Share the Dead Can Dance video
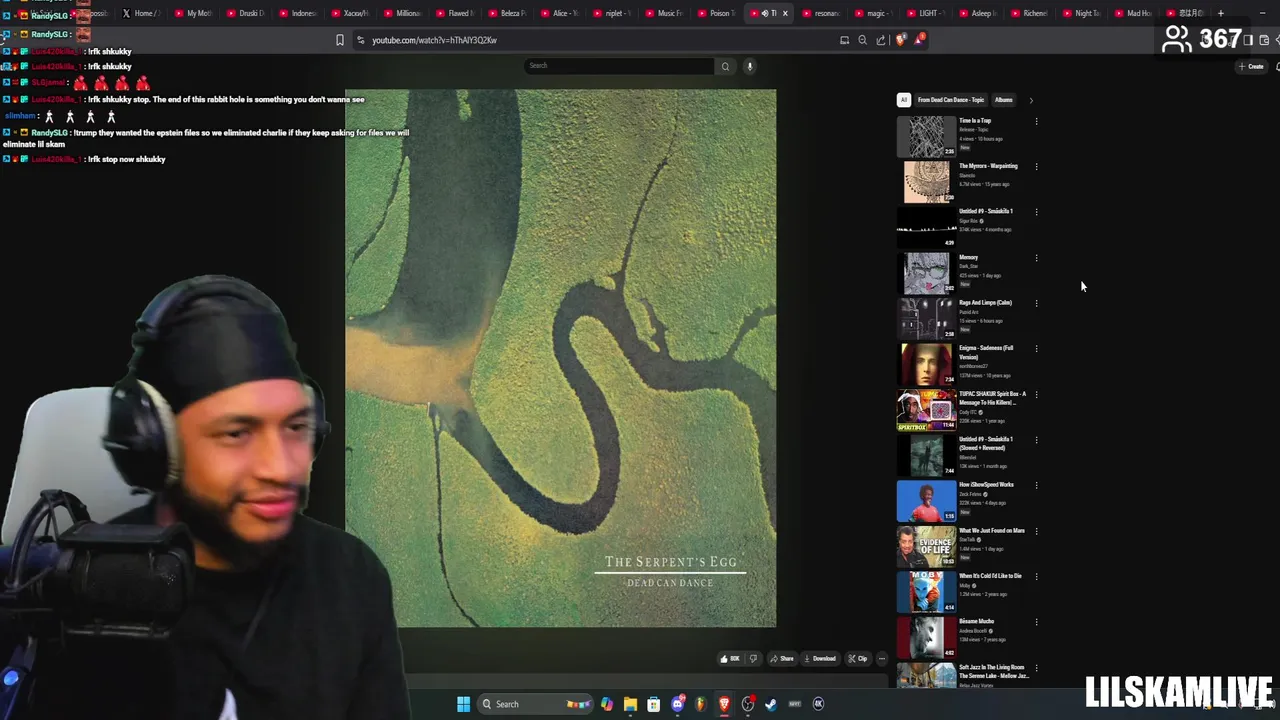The width and height of the screenshot is (1280, 720). [x=781, y=658]
